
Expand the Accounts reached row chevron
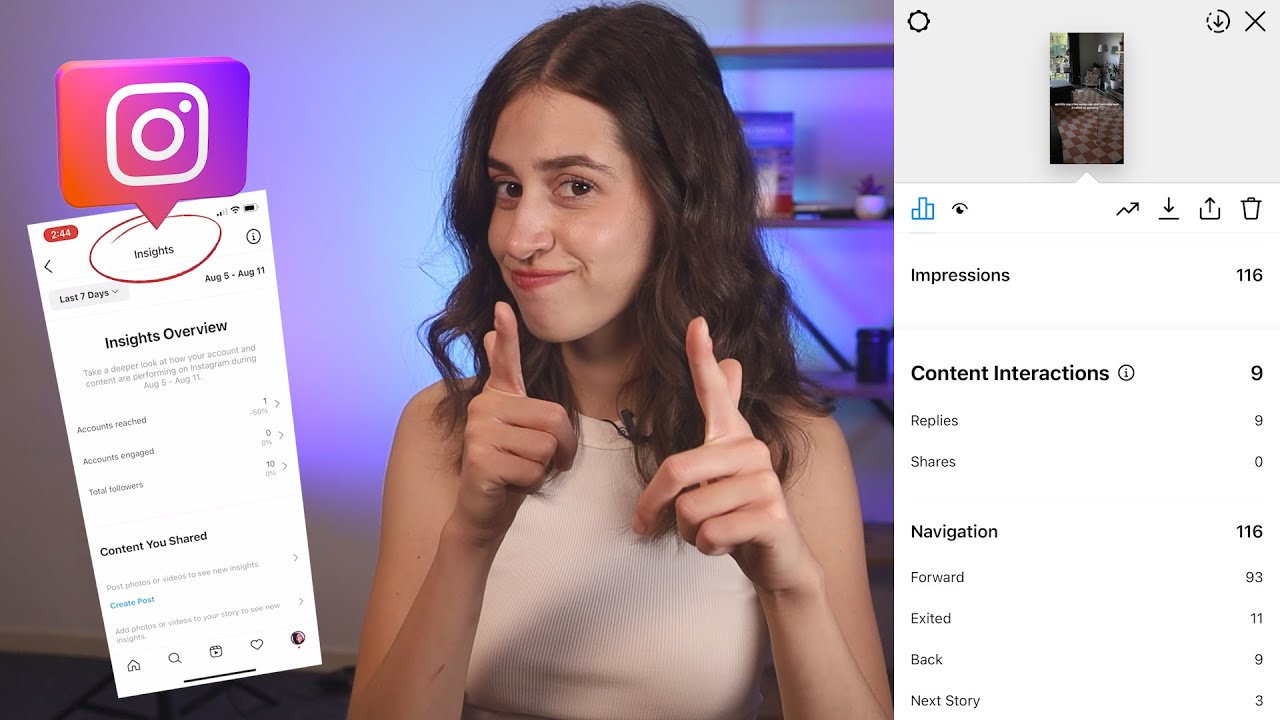click(277, 404)
